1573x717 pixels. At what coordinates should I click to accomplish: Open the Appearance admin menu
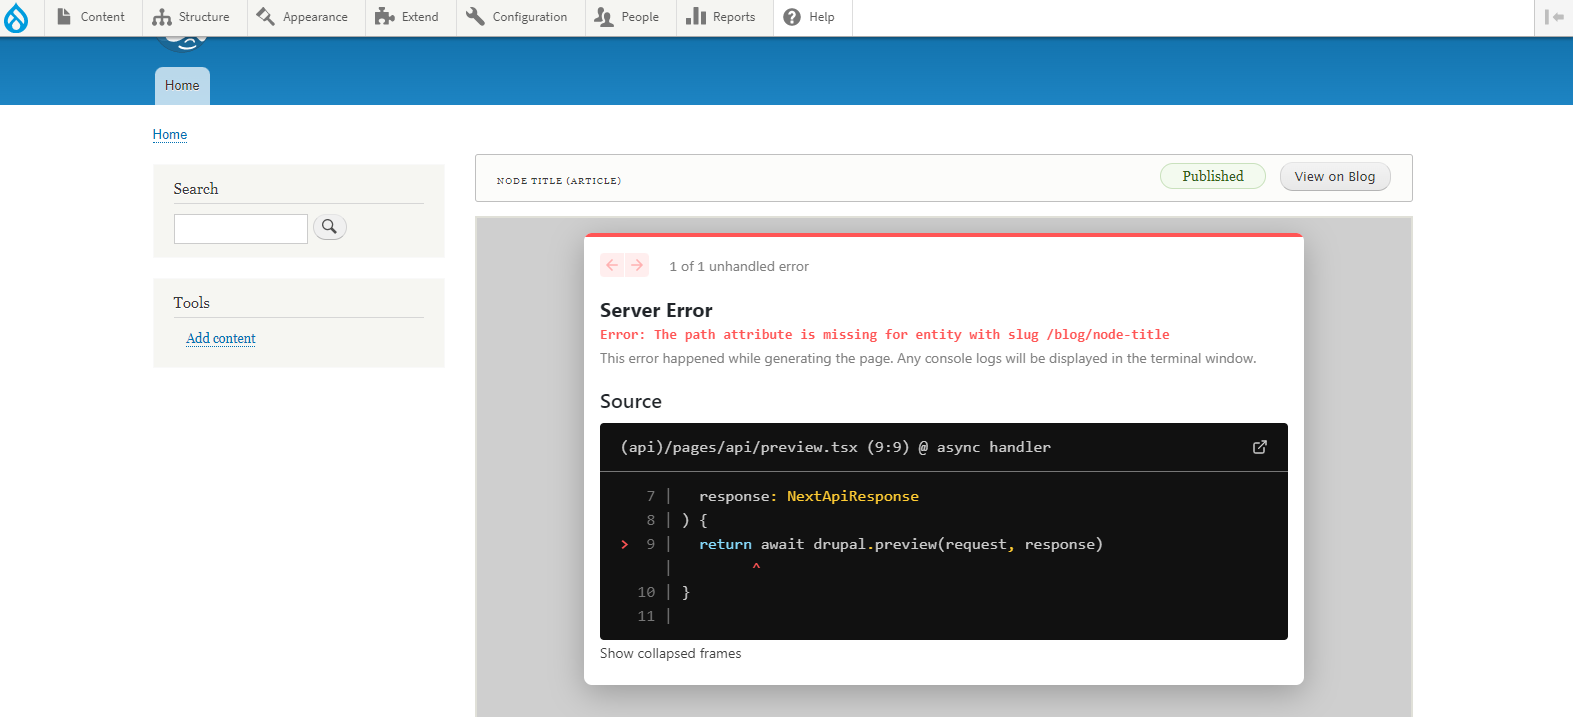[x=302, y=17]
